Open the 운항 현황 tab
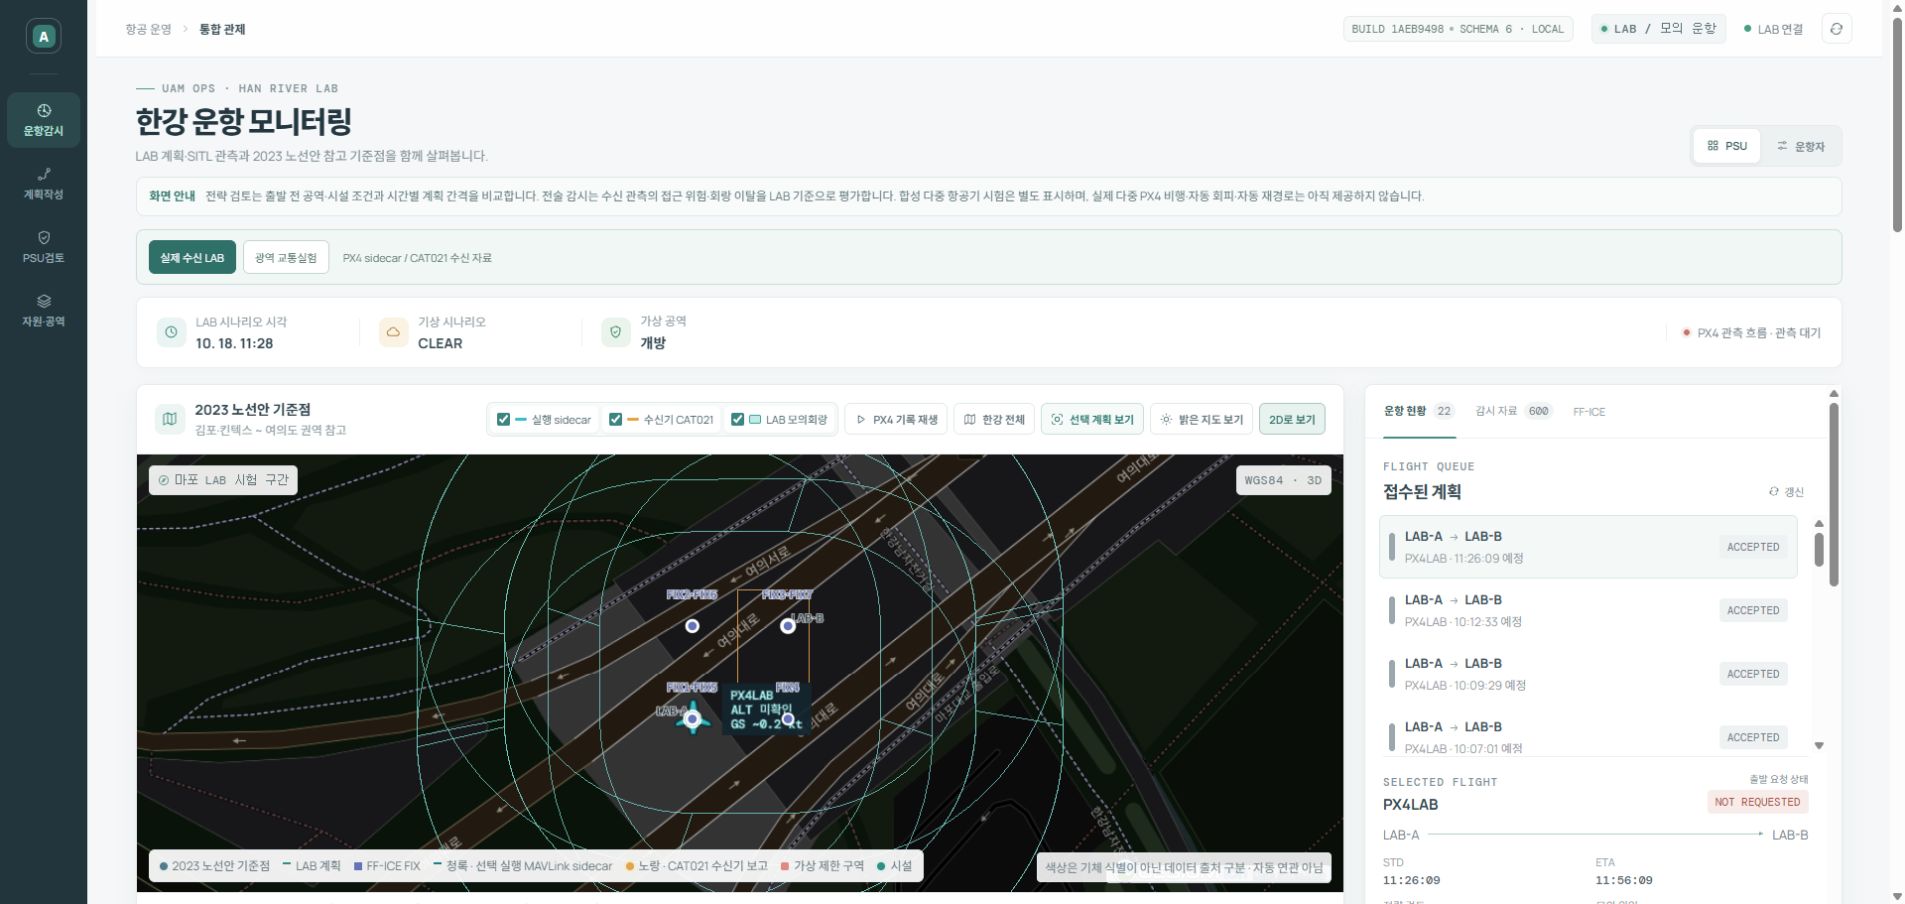This screenshot has height=904, width=1905. click(x=1419, y=411)
